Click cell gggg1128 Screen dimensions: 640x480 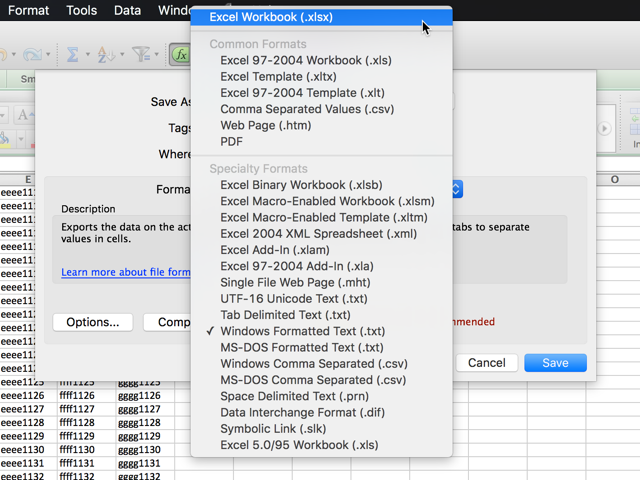coord(145,422)
